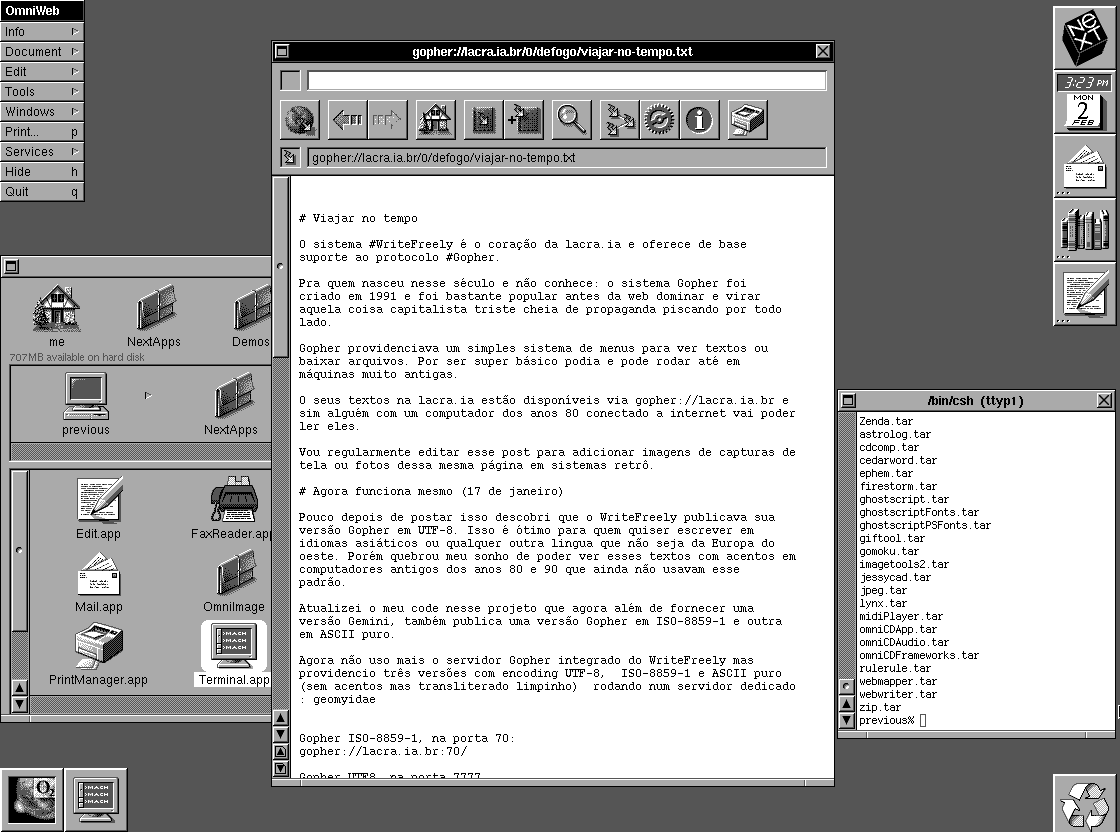Go back with the left arrow button
The image size is (1120, 832).
pyautogui.click(x=348, y=119)
